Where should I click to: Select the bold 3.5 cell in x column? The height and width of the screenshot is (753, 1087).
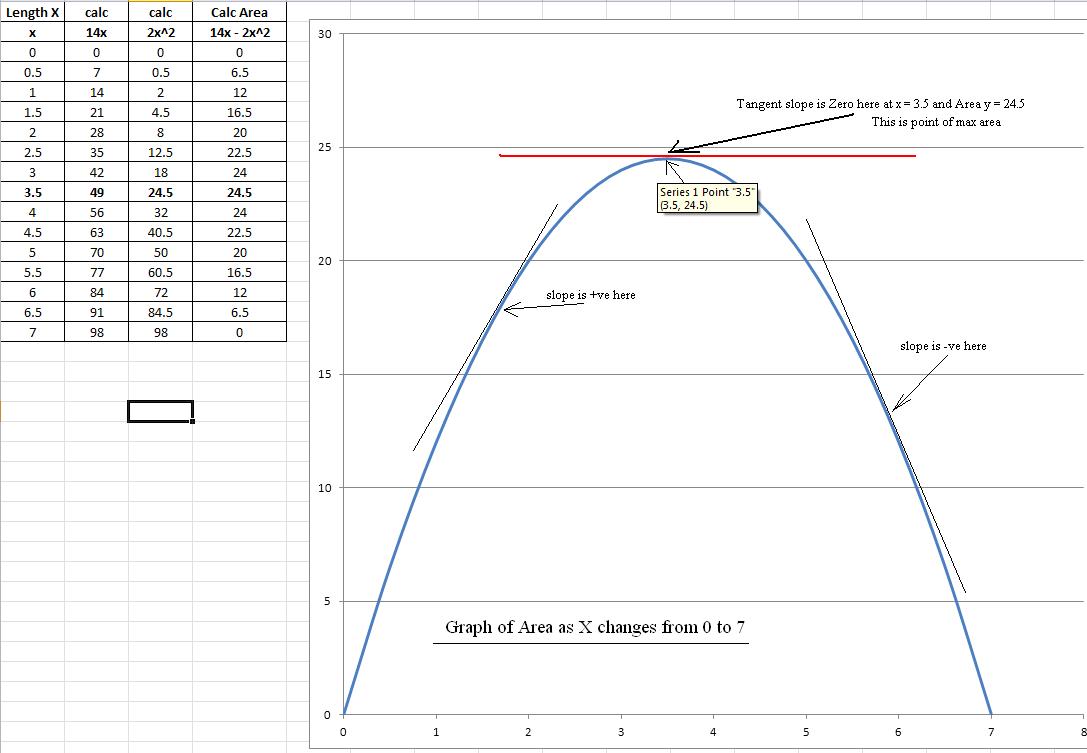click(33, 192)
